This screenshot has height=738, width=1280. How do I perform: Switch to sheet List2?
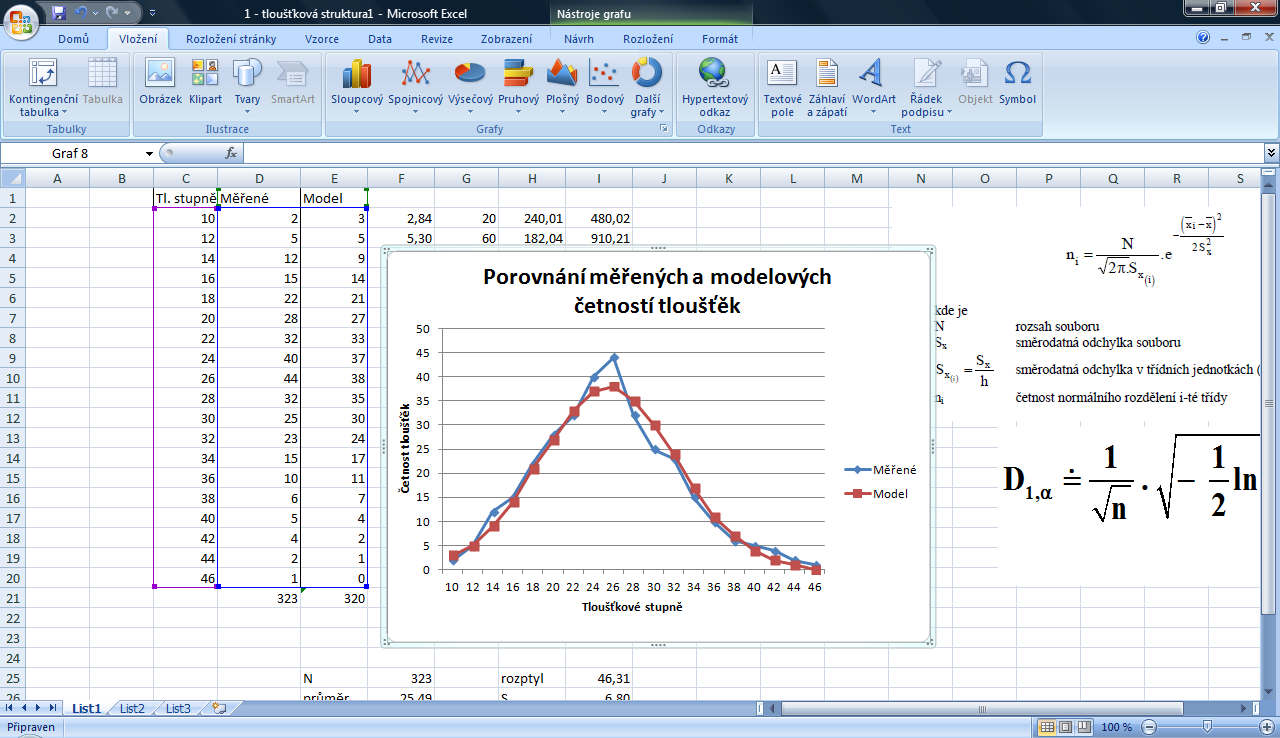pos(132,708)
